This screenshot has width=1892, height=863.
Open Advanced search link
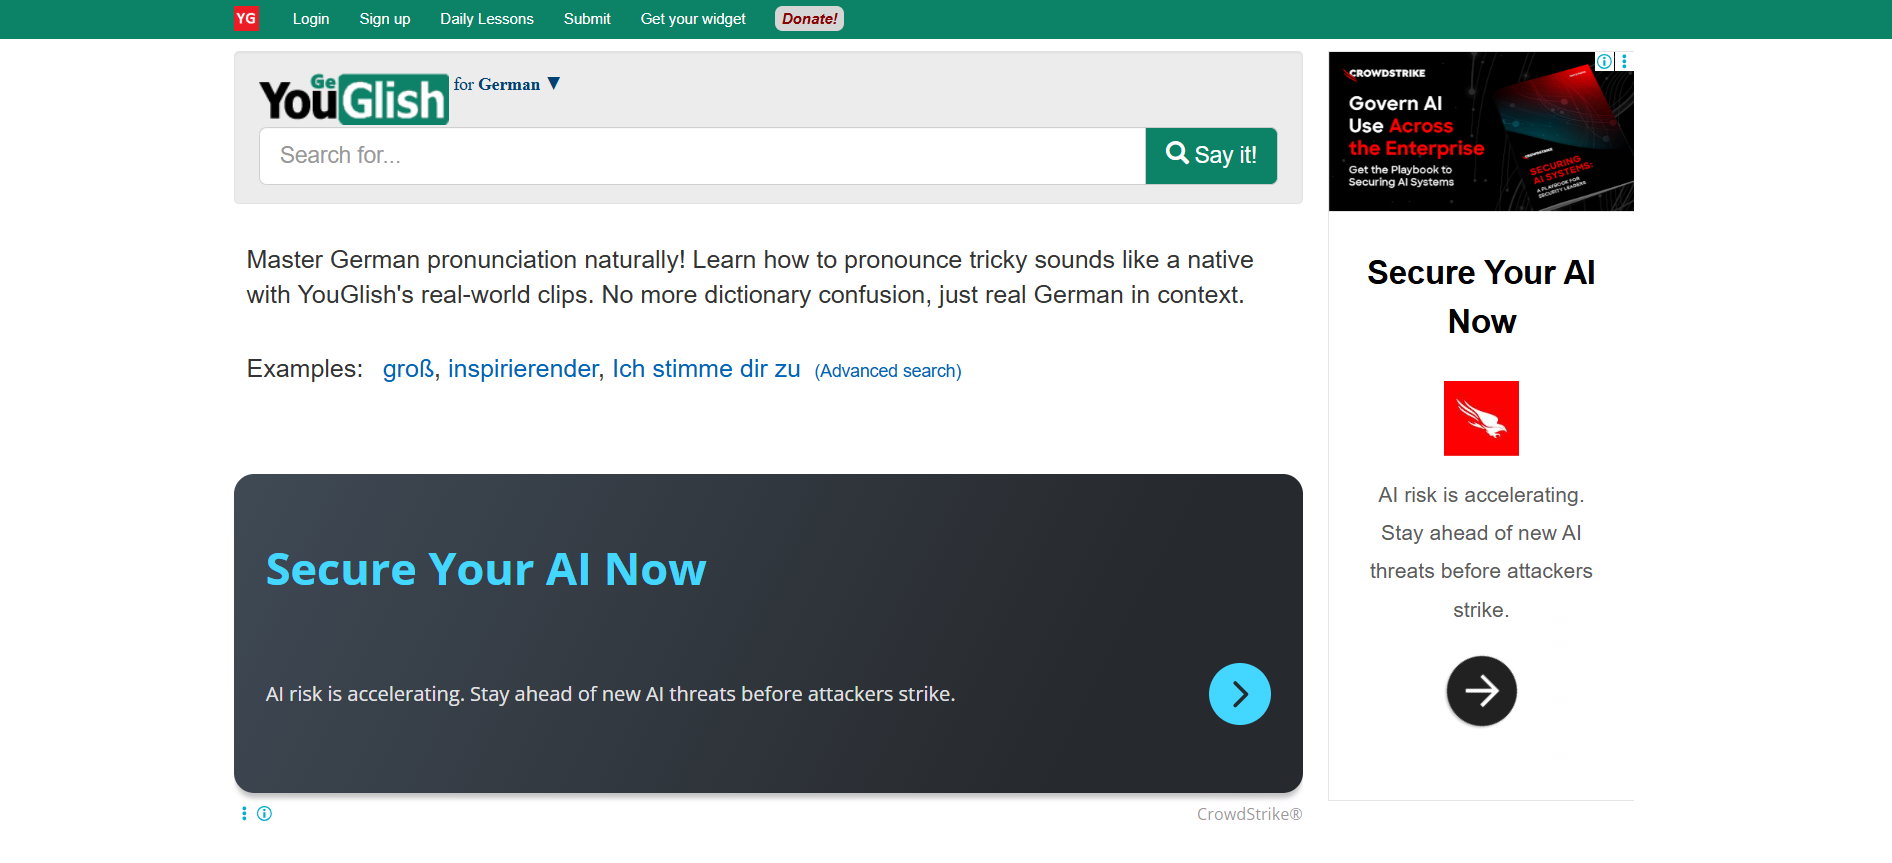pos(888,371)
